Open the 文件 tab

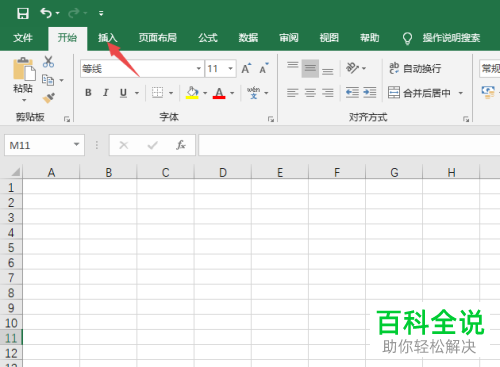pos(23,38)
